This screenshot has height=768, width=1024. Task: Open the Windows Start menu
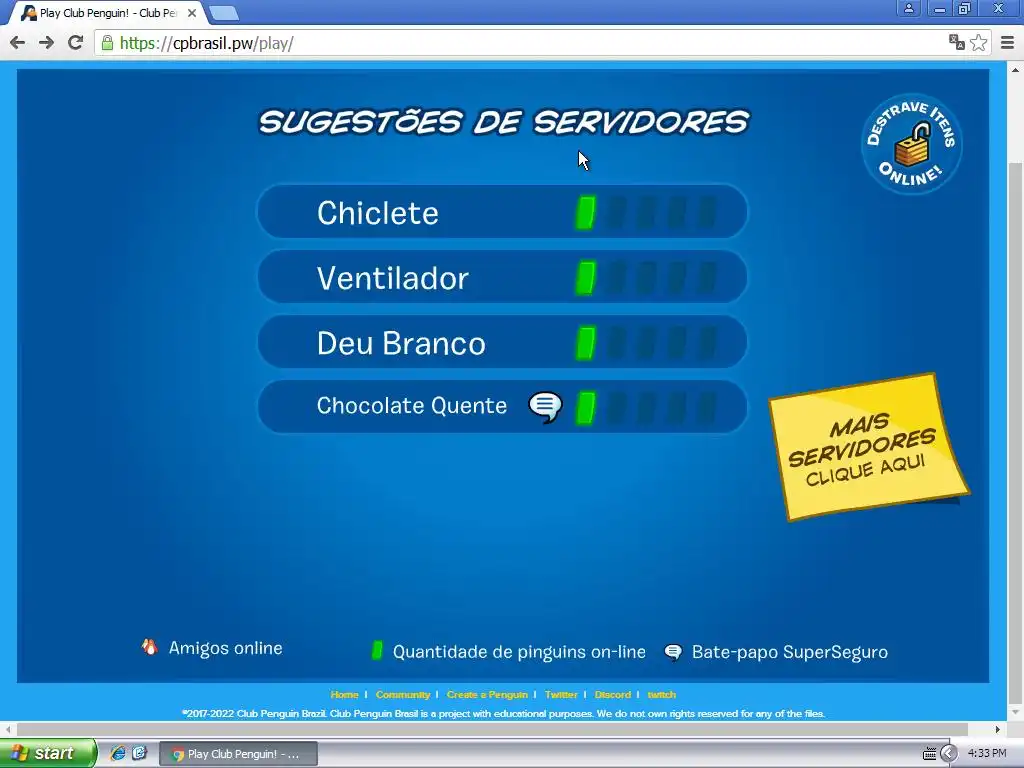click(x=48, y=753)
